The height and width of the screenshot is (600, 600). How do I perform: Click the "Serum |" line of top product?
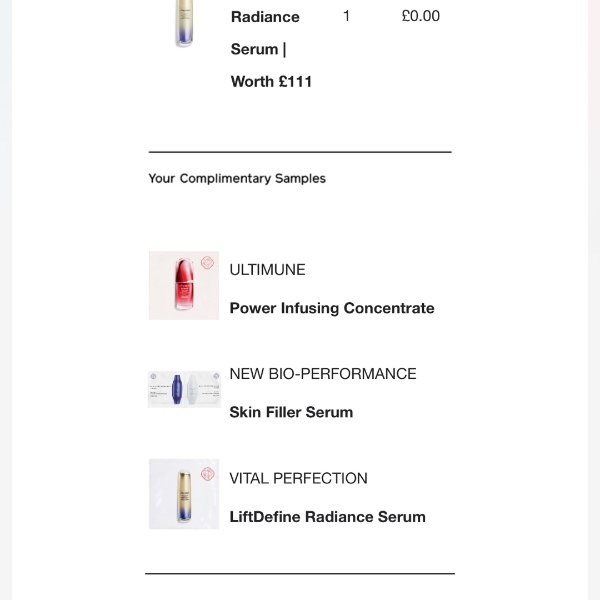click(254, 49)
